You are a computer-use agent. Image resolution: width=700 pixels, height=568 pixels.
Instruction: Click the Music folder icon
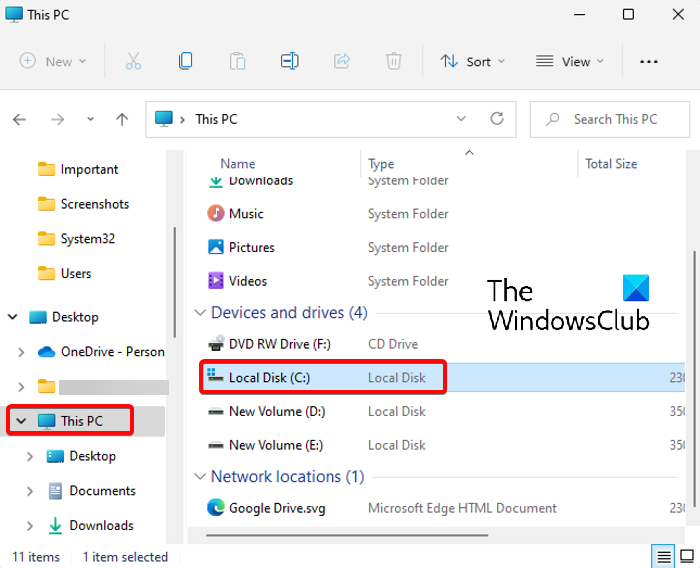216,213
